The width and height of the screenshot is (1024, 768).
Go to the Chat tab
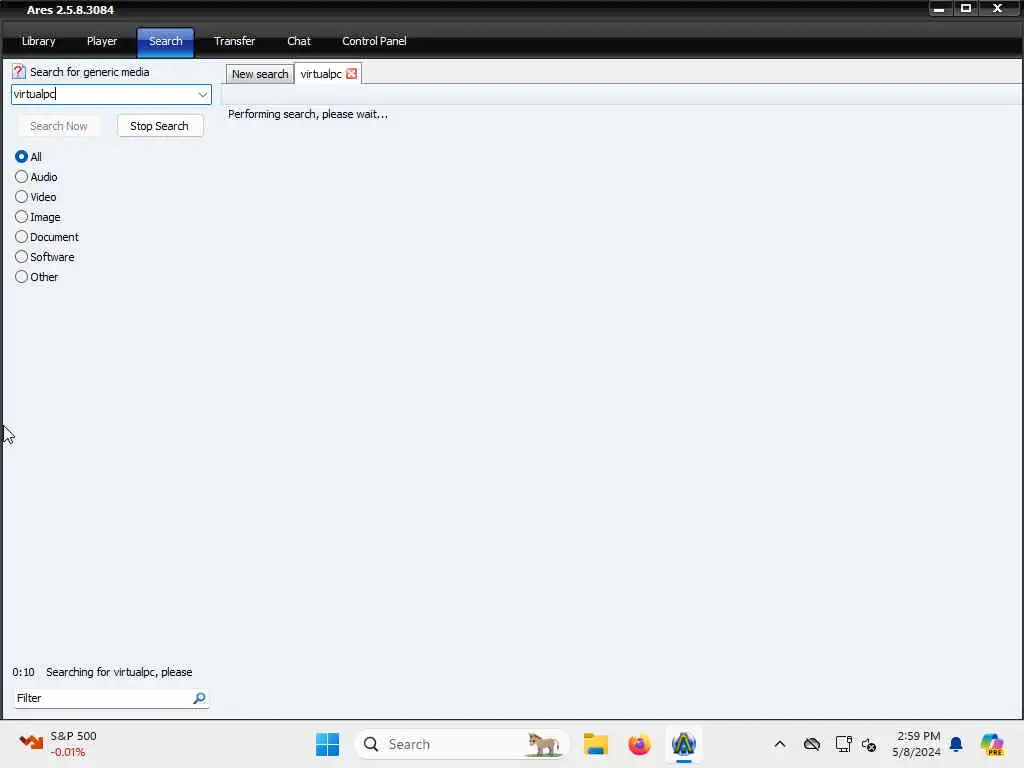click(x=298, y=41)
